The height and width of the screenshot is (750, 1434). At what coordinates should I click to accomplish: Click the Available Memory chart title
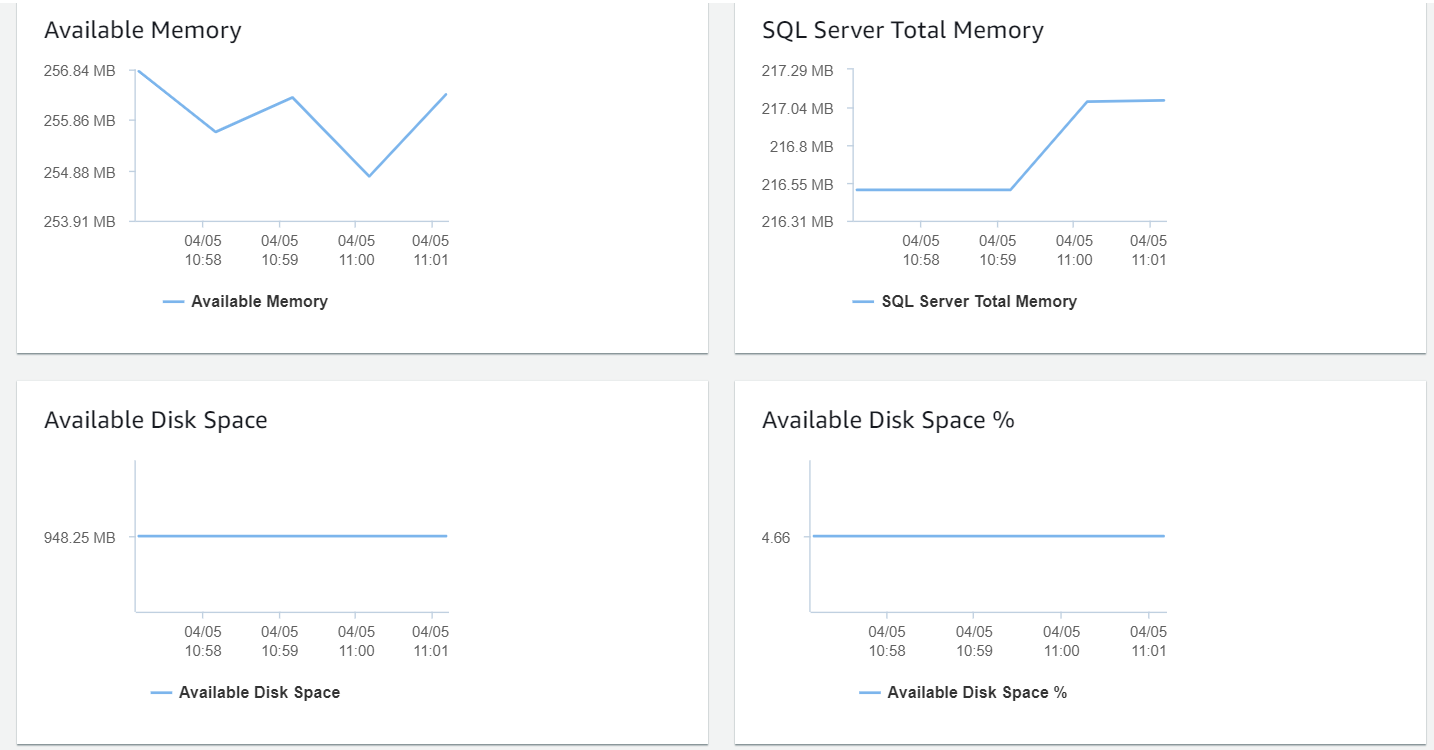pos(143,30)
